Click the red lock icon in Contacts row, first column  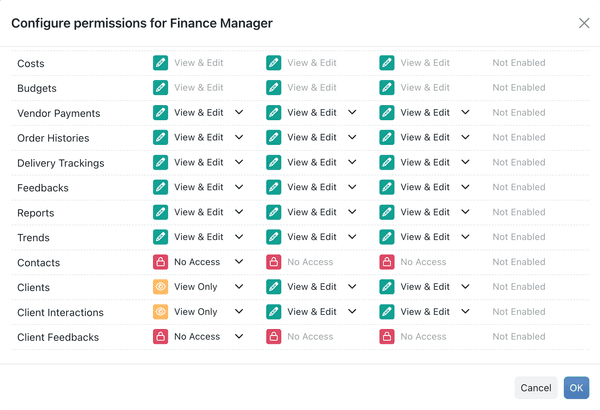[x=160, y=262]
